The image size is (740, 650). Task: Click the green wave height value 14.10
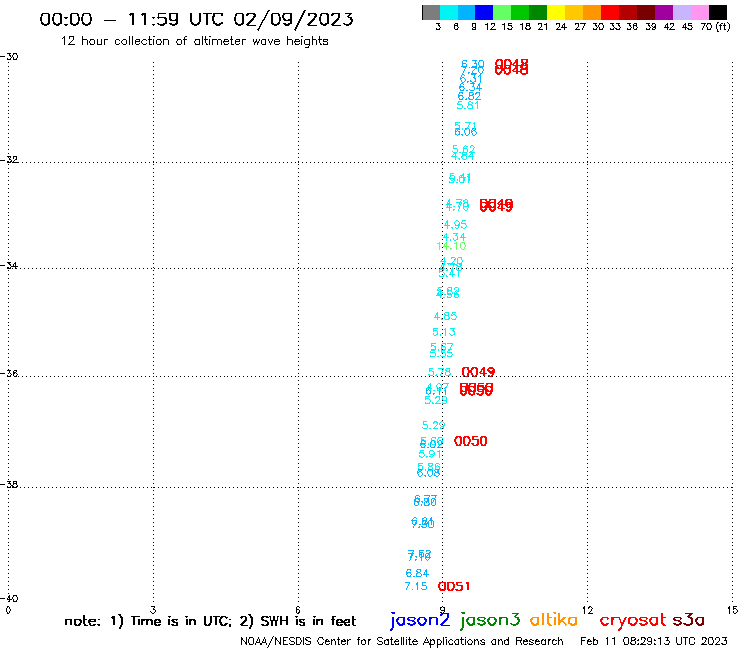(451, 246)
